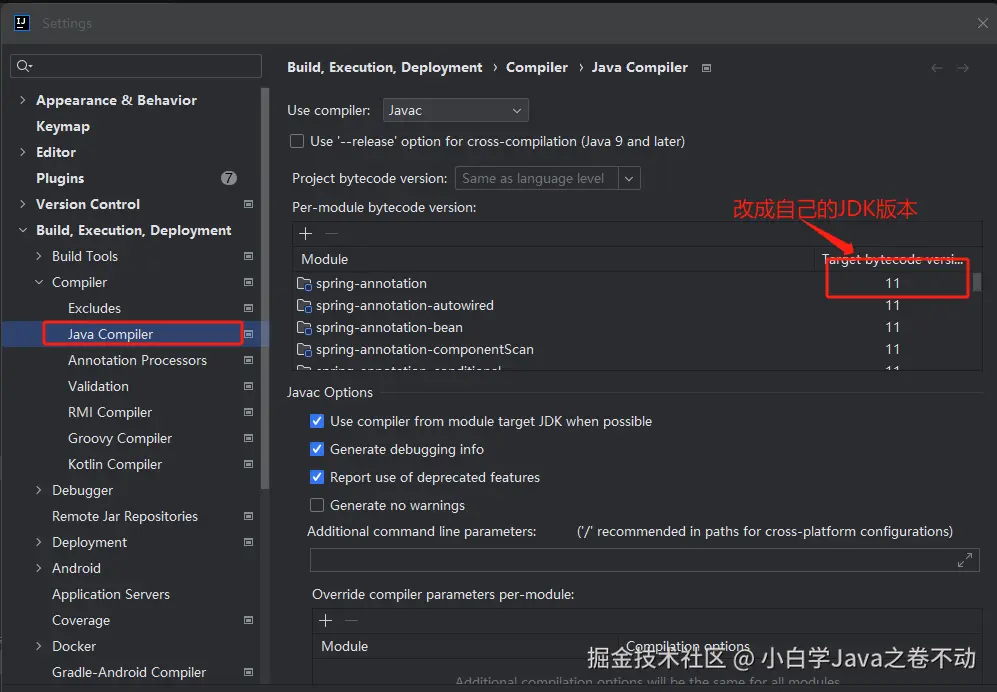This screenshot has width=997, height=692.
Task: Go back using the left arrow icon
Action: 937,68
